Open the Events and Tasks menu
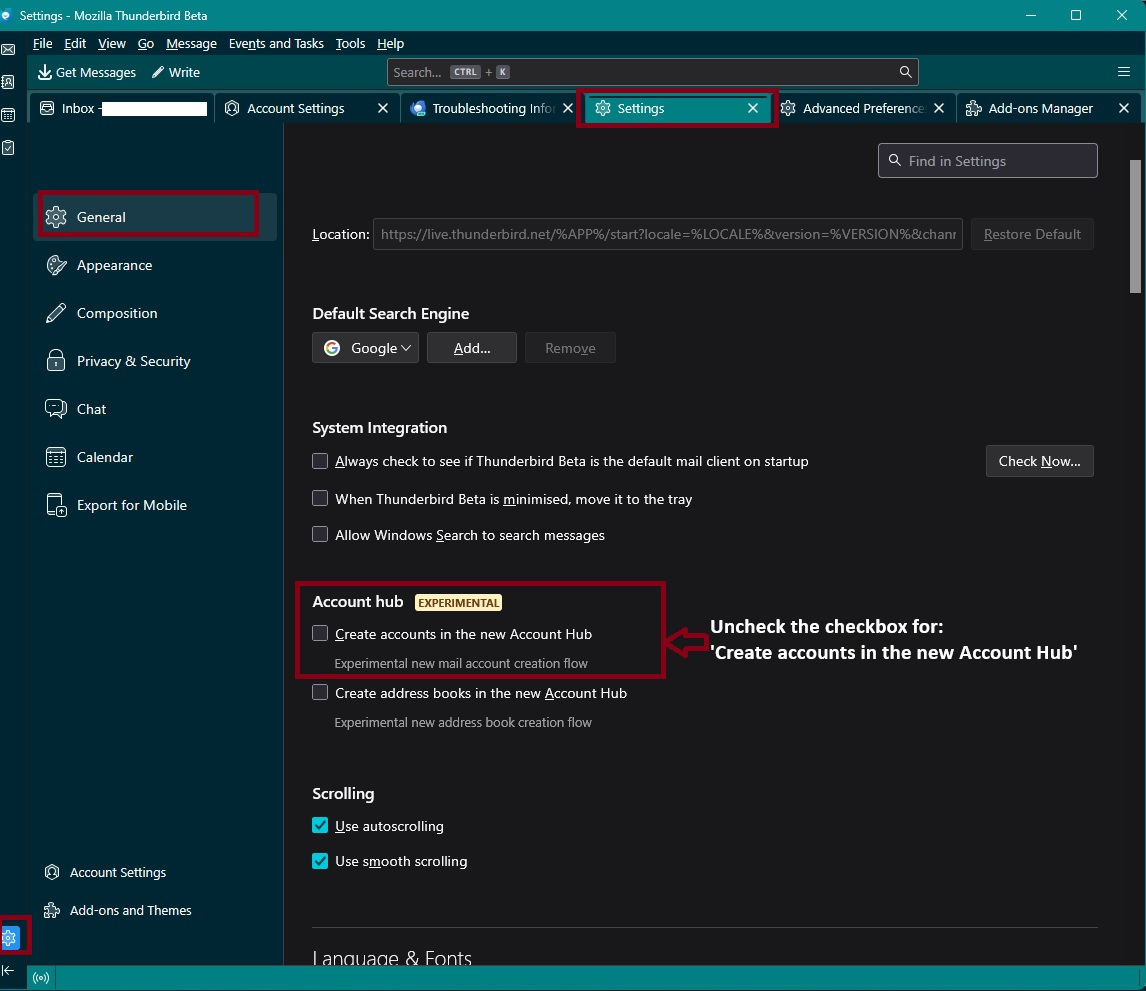This screenshot has width=1146, height=991. click(276, 44)
